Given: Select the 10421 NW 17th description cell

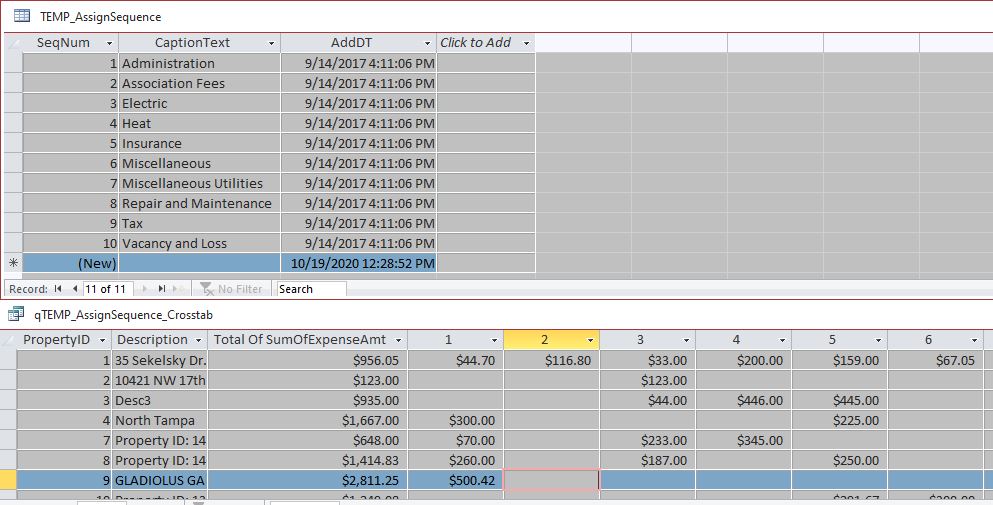Looking at the screenshot, I should [x=159, y=380].
